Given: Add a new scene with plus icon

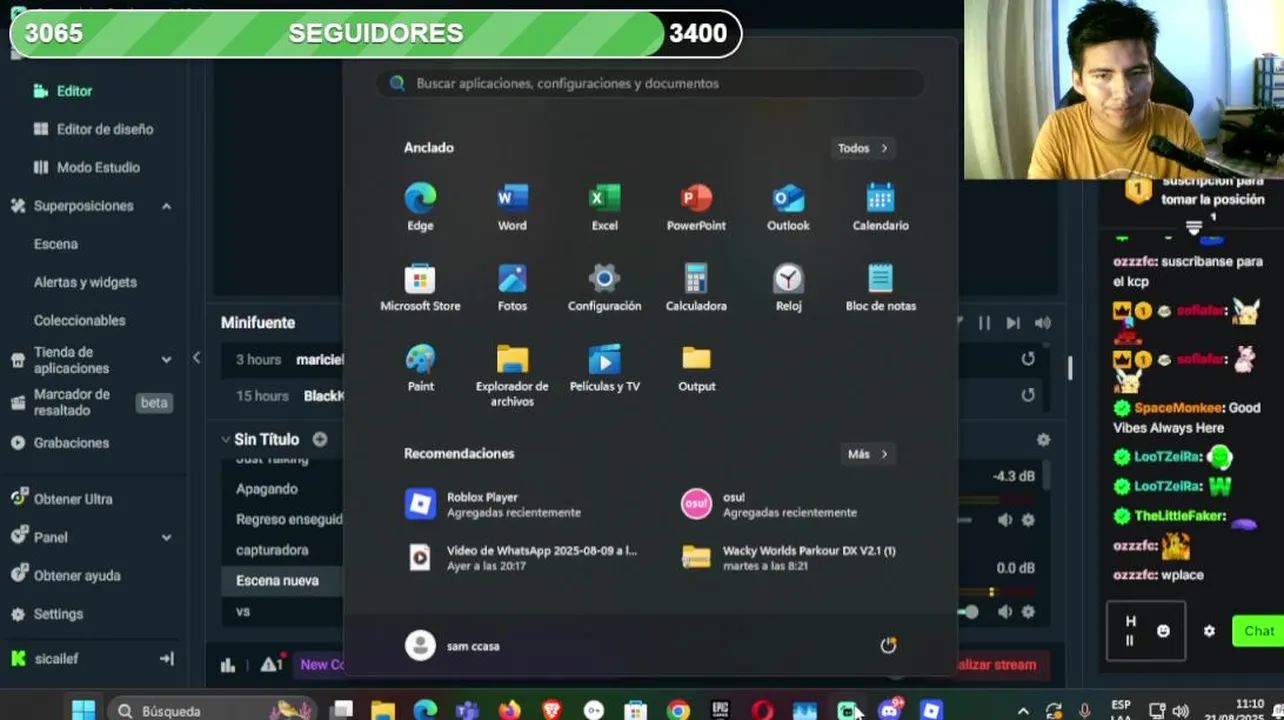Looking at the screenshot, I should (320, 439).
